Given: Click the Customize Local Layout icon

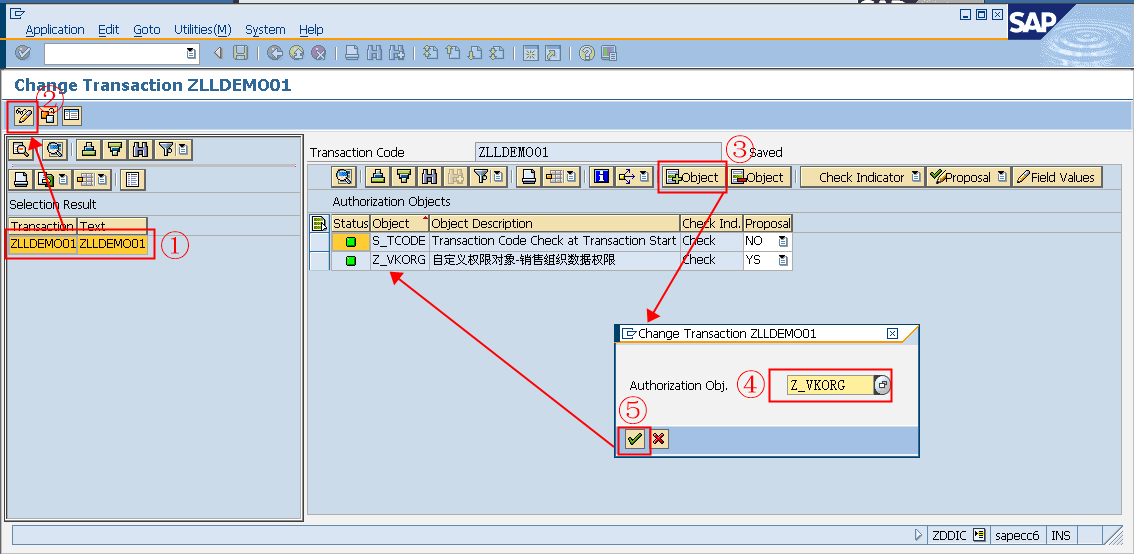Looking at the screenshot, I should pyautogui.click(x=608, y=53).
